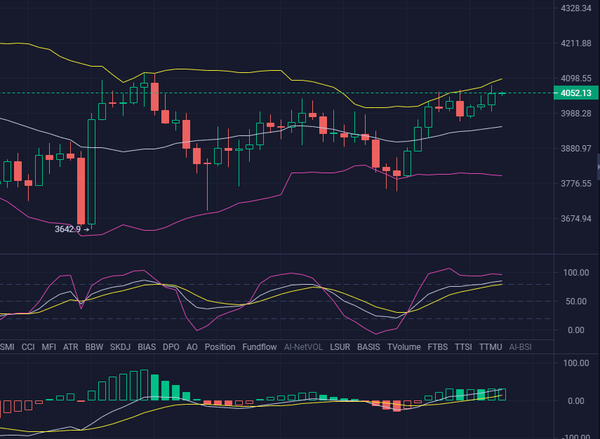
Task: Click the 3674.94 price axis label
Action: click(x=576, y=219)
